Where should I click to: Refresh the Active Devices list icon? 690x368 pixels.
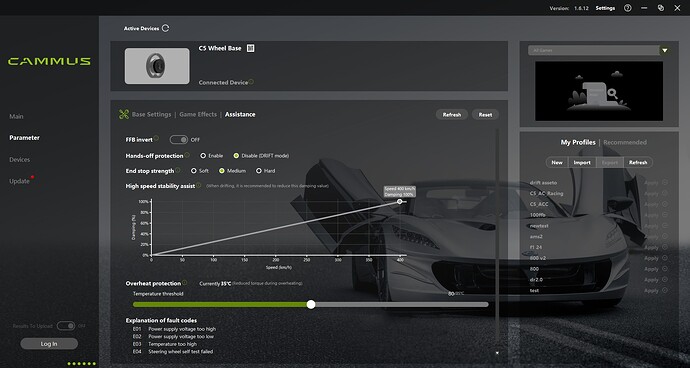pyautogui.click(x=165, y=28)
